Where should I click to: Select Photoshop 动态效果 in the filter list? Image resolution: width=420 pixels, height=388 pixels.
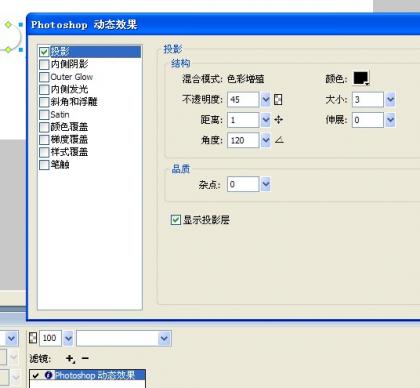pos(95,375)
